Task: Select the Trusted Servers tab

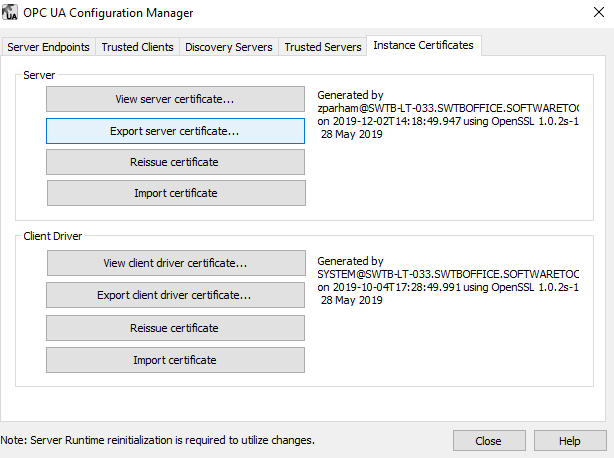Action: pos(323,47)
